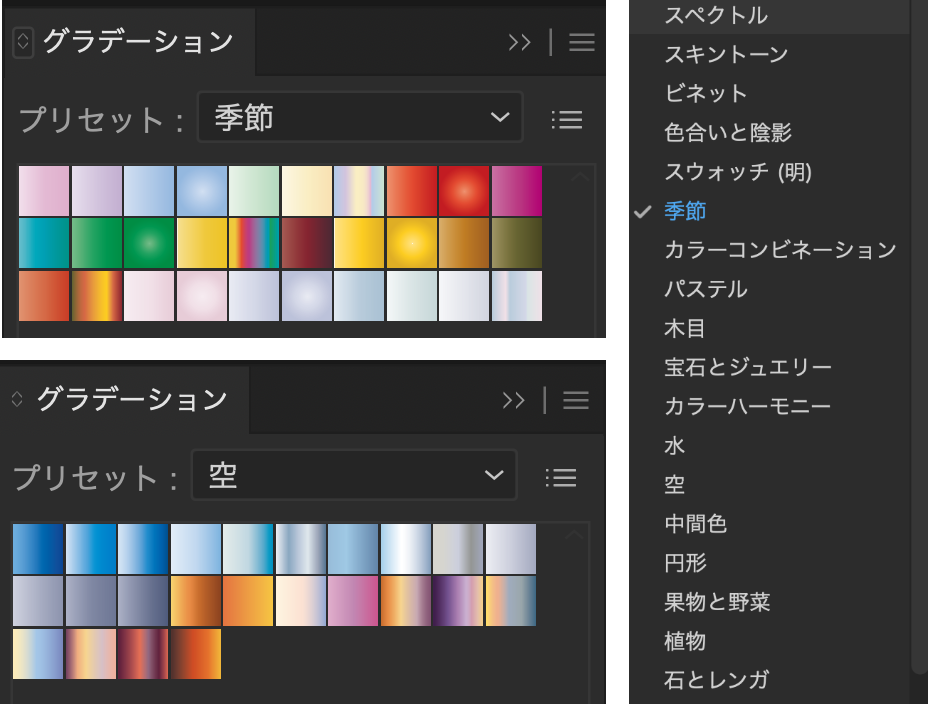Screen dimensions: 928x704
Task: Open list view options beside 季節 preset
Action: 566,120
